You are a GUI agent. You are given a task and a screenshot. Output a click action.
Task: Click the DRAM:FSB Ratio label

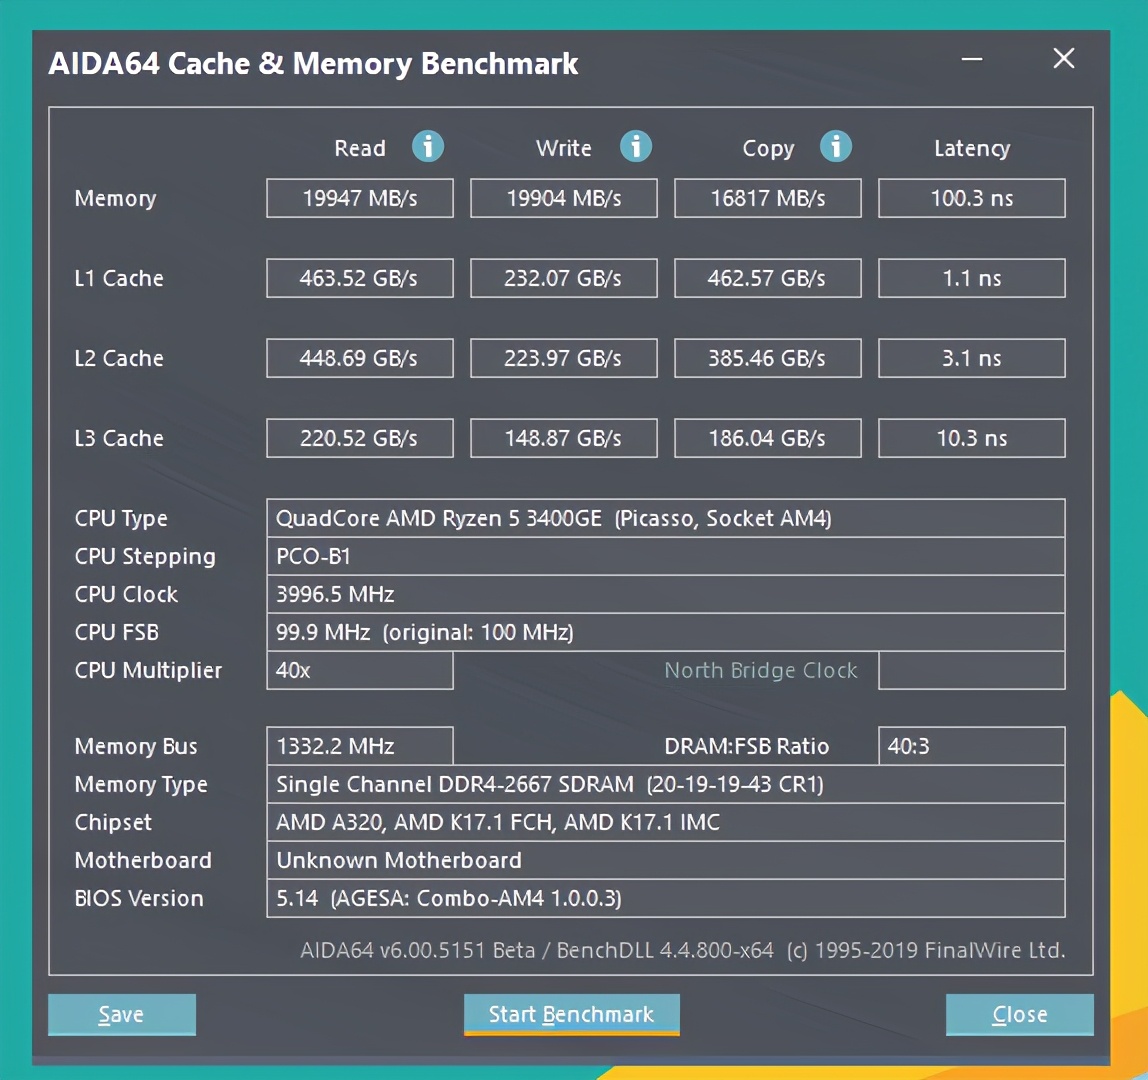[746, 746]
